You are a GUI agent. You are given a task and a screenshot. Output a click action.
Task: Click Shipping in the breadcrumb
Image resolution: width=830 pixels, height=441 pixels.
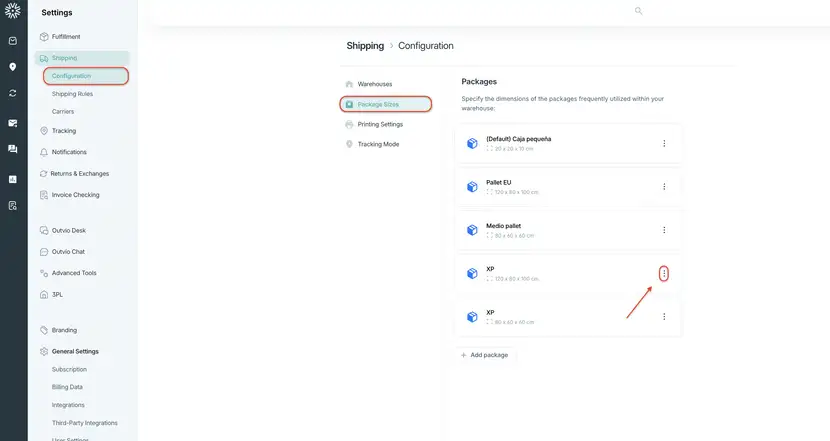(x=365, y=46)
